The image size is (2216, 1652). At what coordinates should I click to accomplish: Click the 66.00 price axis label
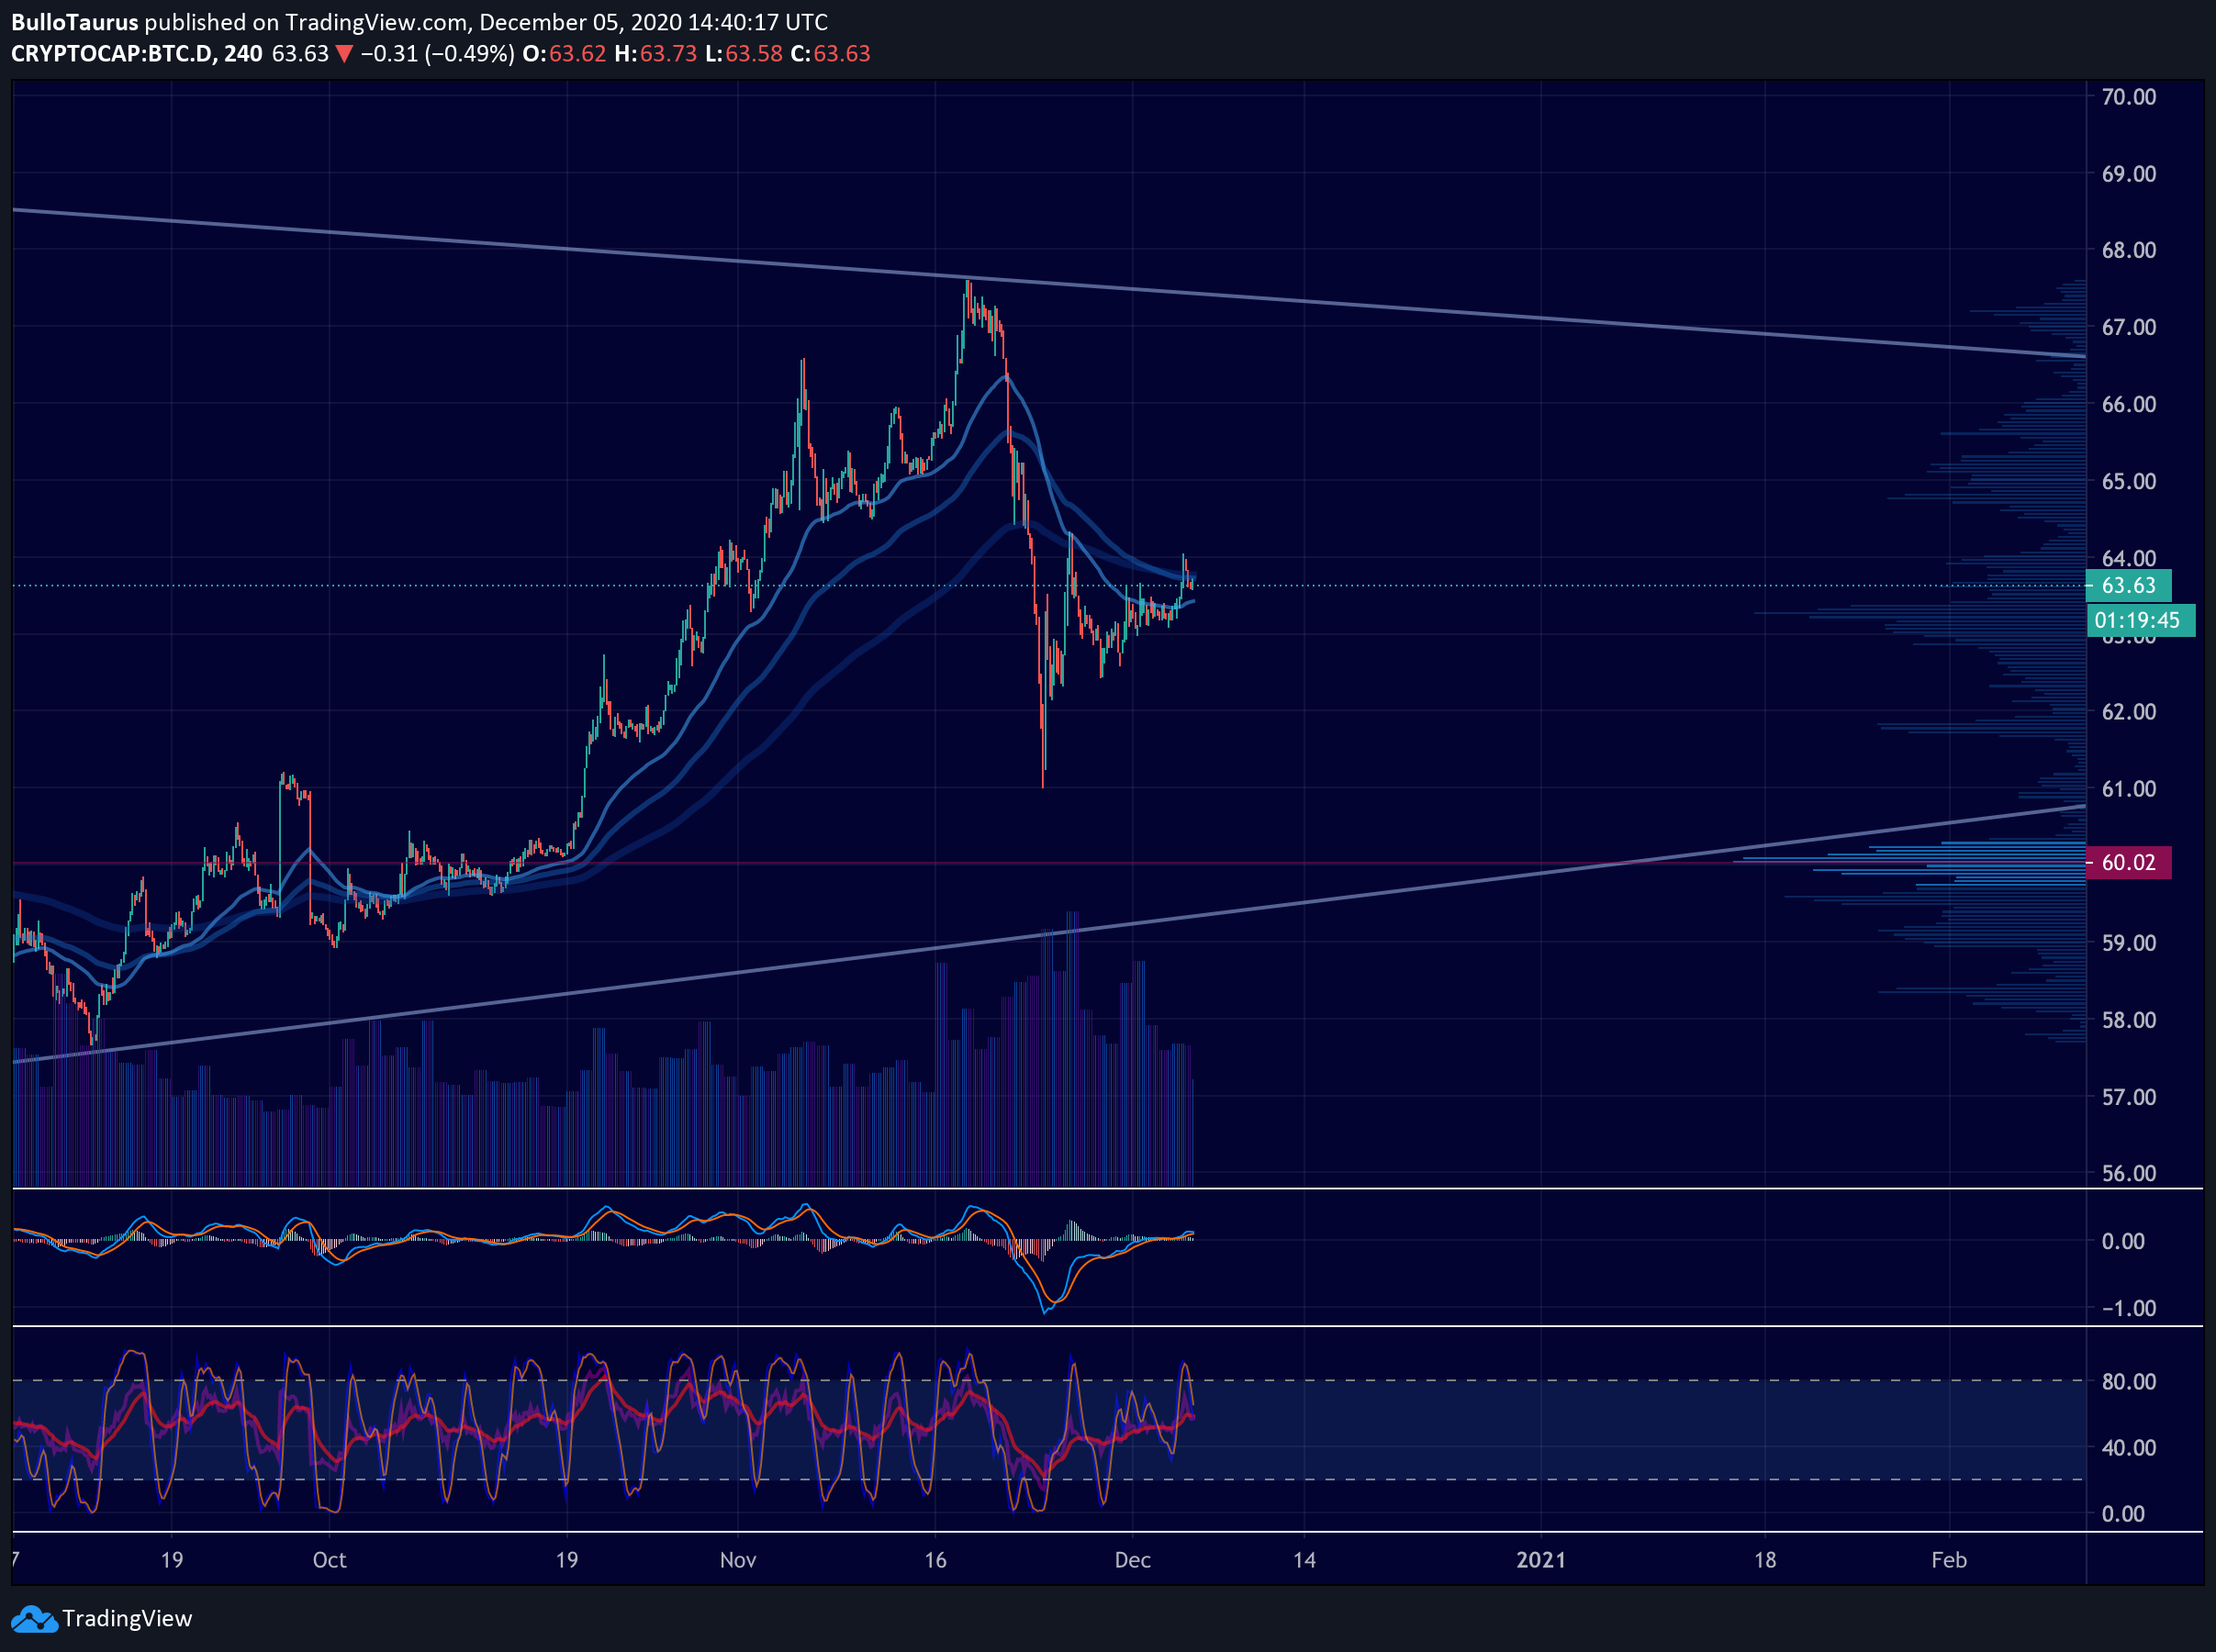click(x=2128, y=404)
